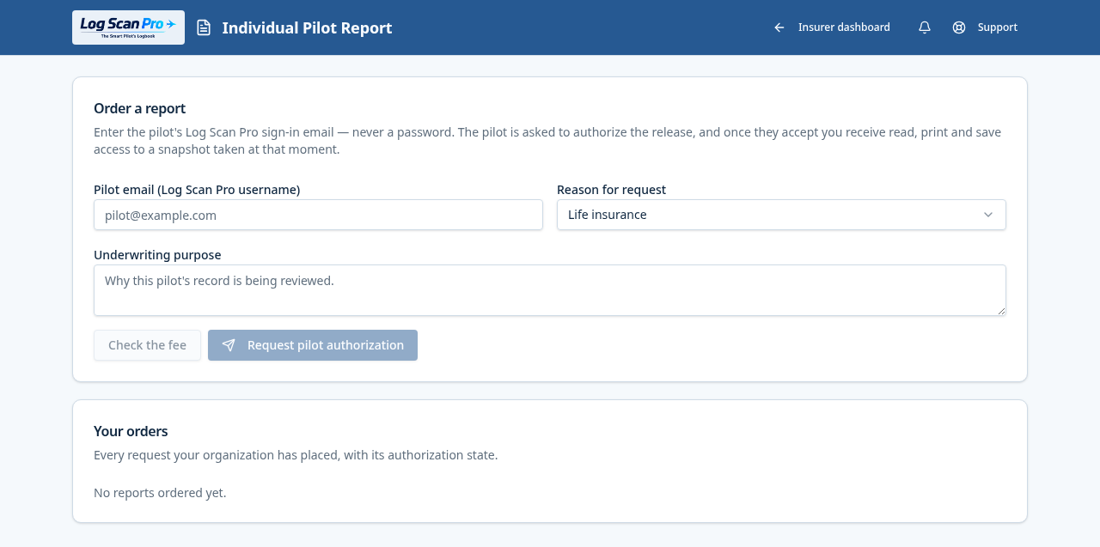Click the No reports ordered yet text
The height and width of the screenshot is (547, 1100).
click(x=160, y=493)
